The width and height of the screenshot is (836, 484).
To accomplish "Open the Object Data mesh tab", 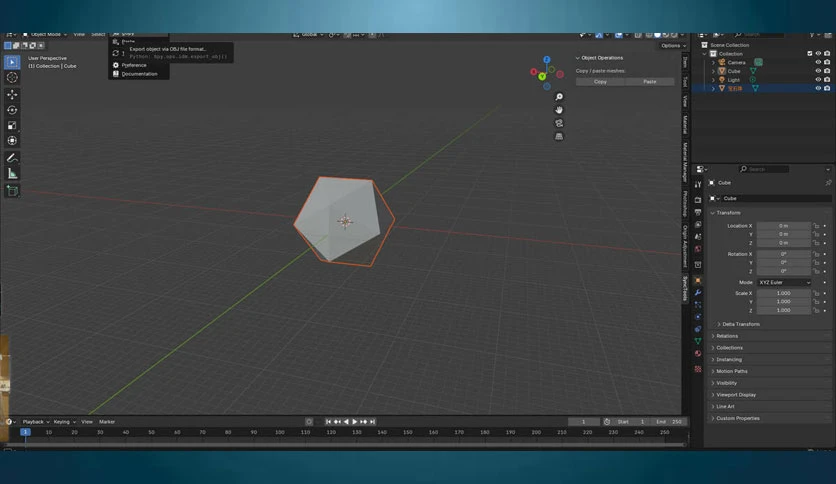I will click(698, 341).
